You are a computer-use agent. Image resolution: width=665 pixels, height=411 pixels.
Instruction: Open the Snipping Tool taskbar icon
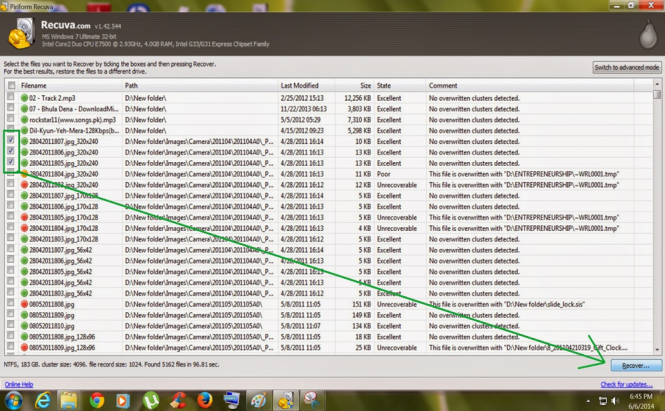(312, 400)
